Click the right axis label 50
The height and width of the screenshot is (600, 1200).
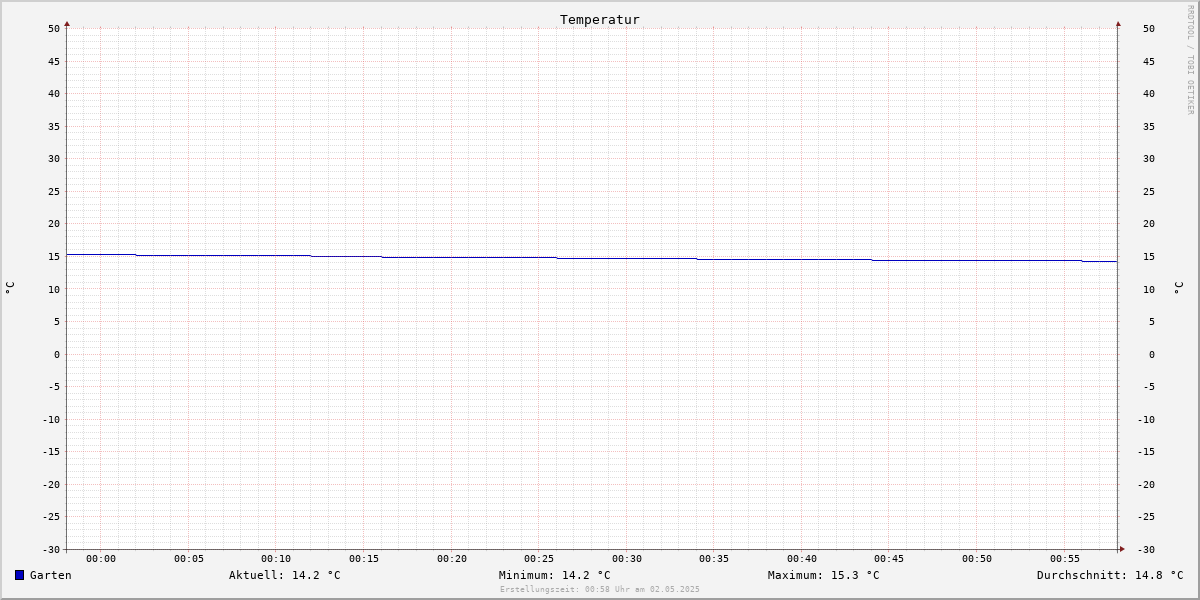tap(1149, 28)
